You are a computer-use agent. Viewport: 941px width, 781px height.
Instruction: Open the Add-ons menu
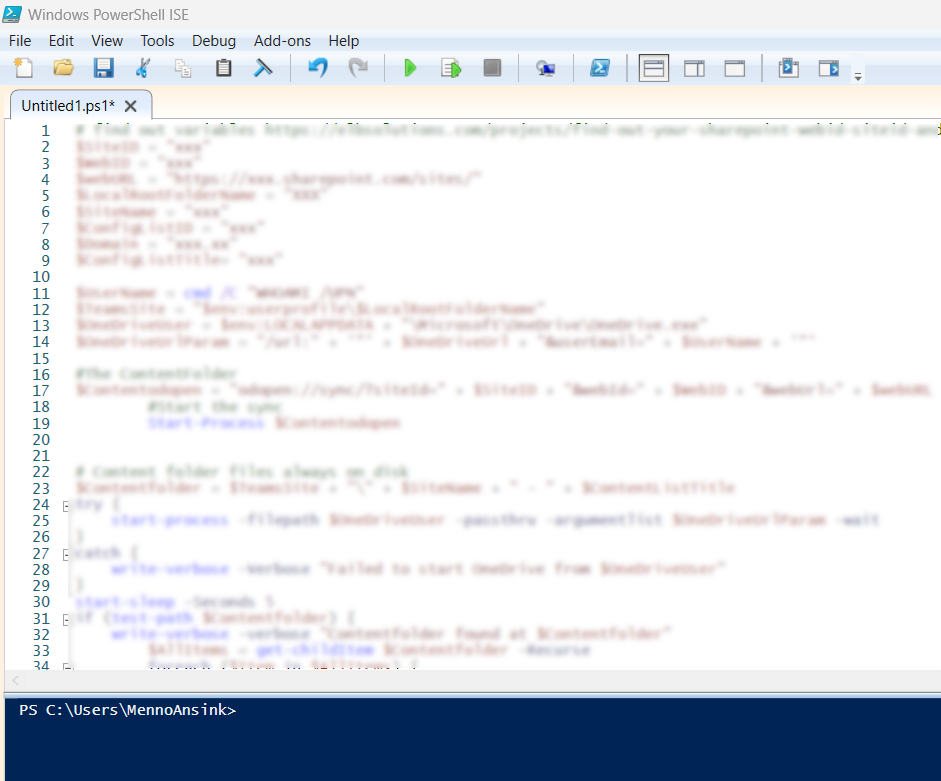click(282, 41)
